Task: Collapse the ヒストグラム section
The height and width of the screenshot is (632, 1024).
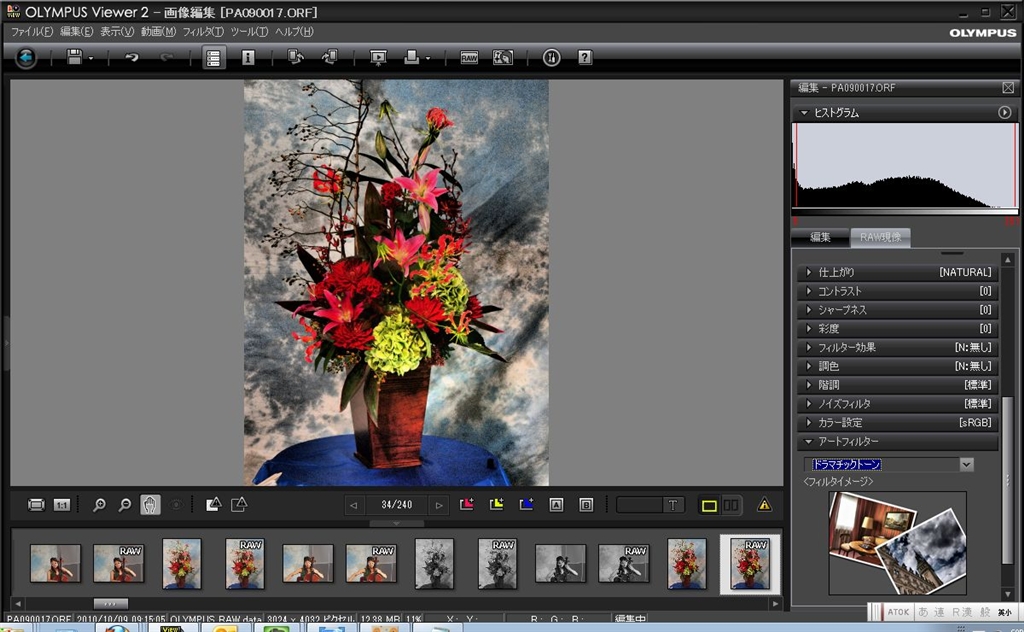Action: [x=804, y=113]
